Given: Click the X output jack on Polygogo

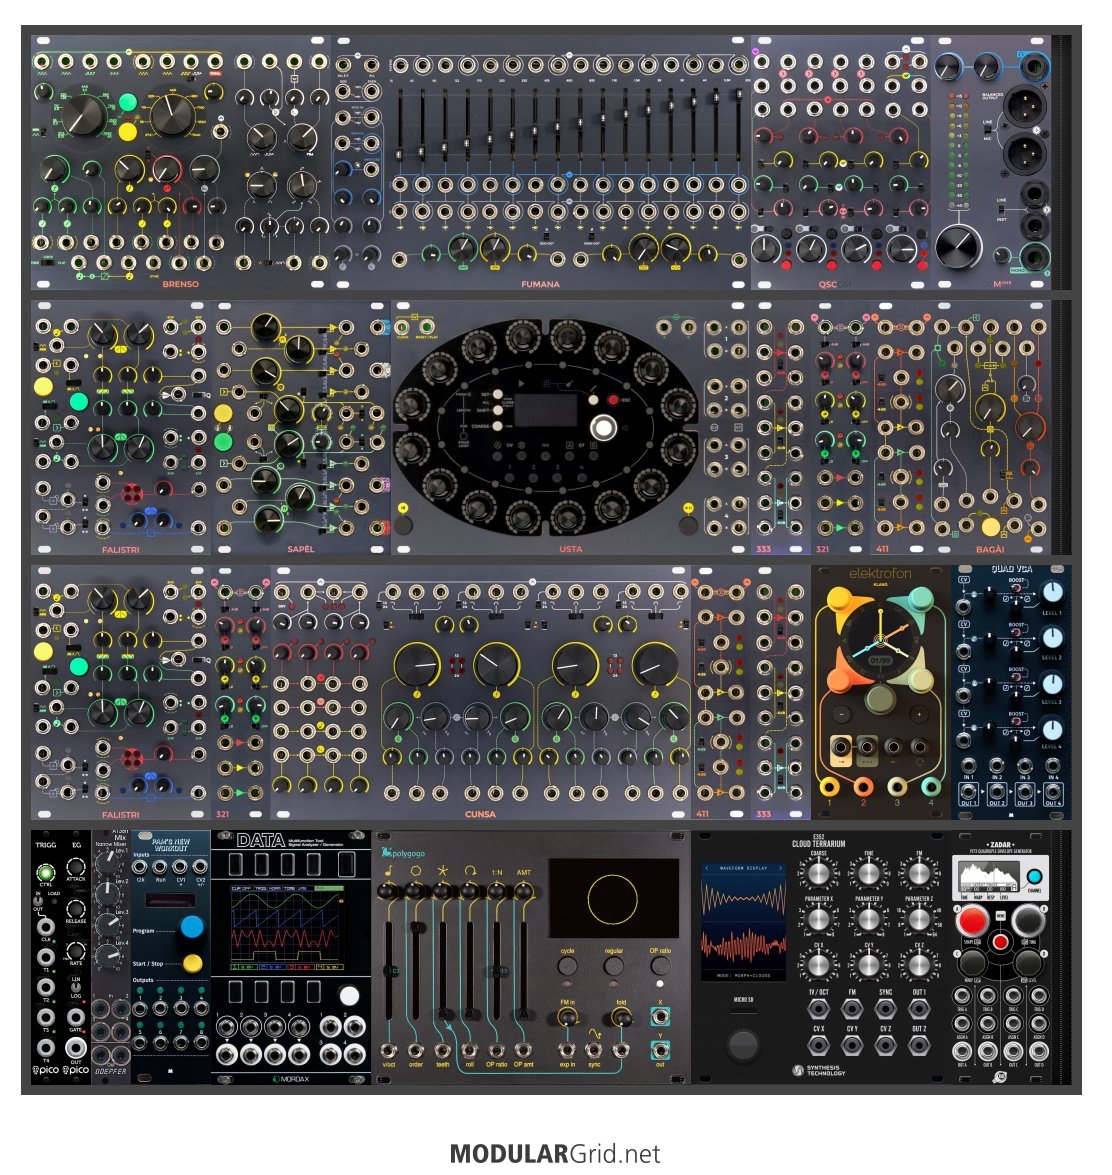Looking at the screenshot, I should pyautogui.click(x=659, y=1017).
